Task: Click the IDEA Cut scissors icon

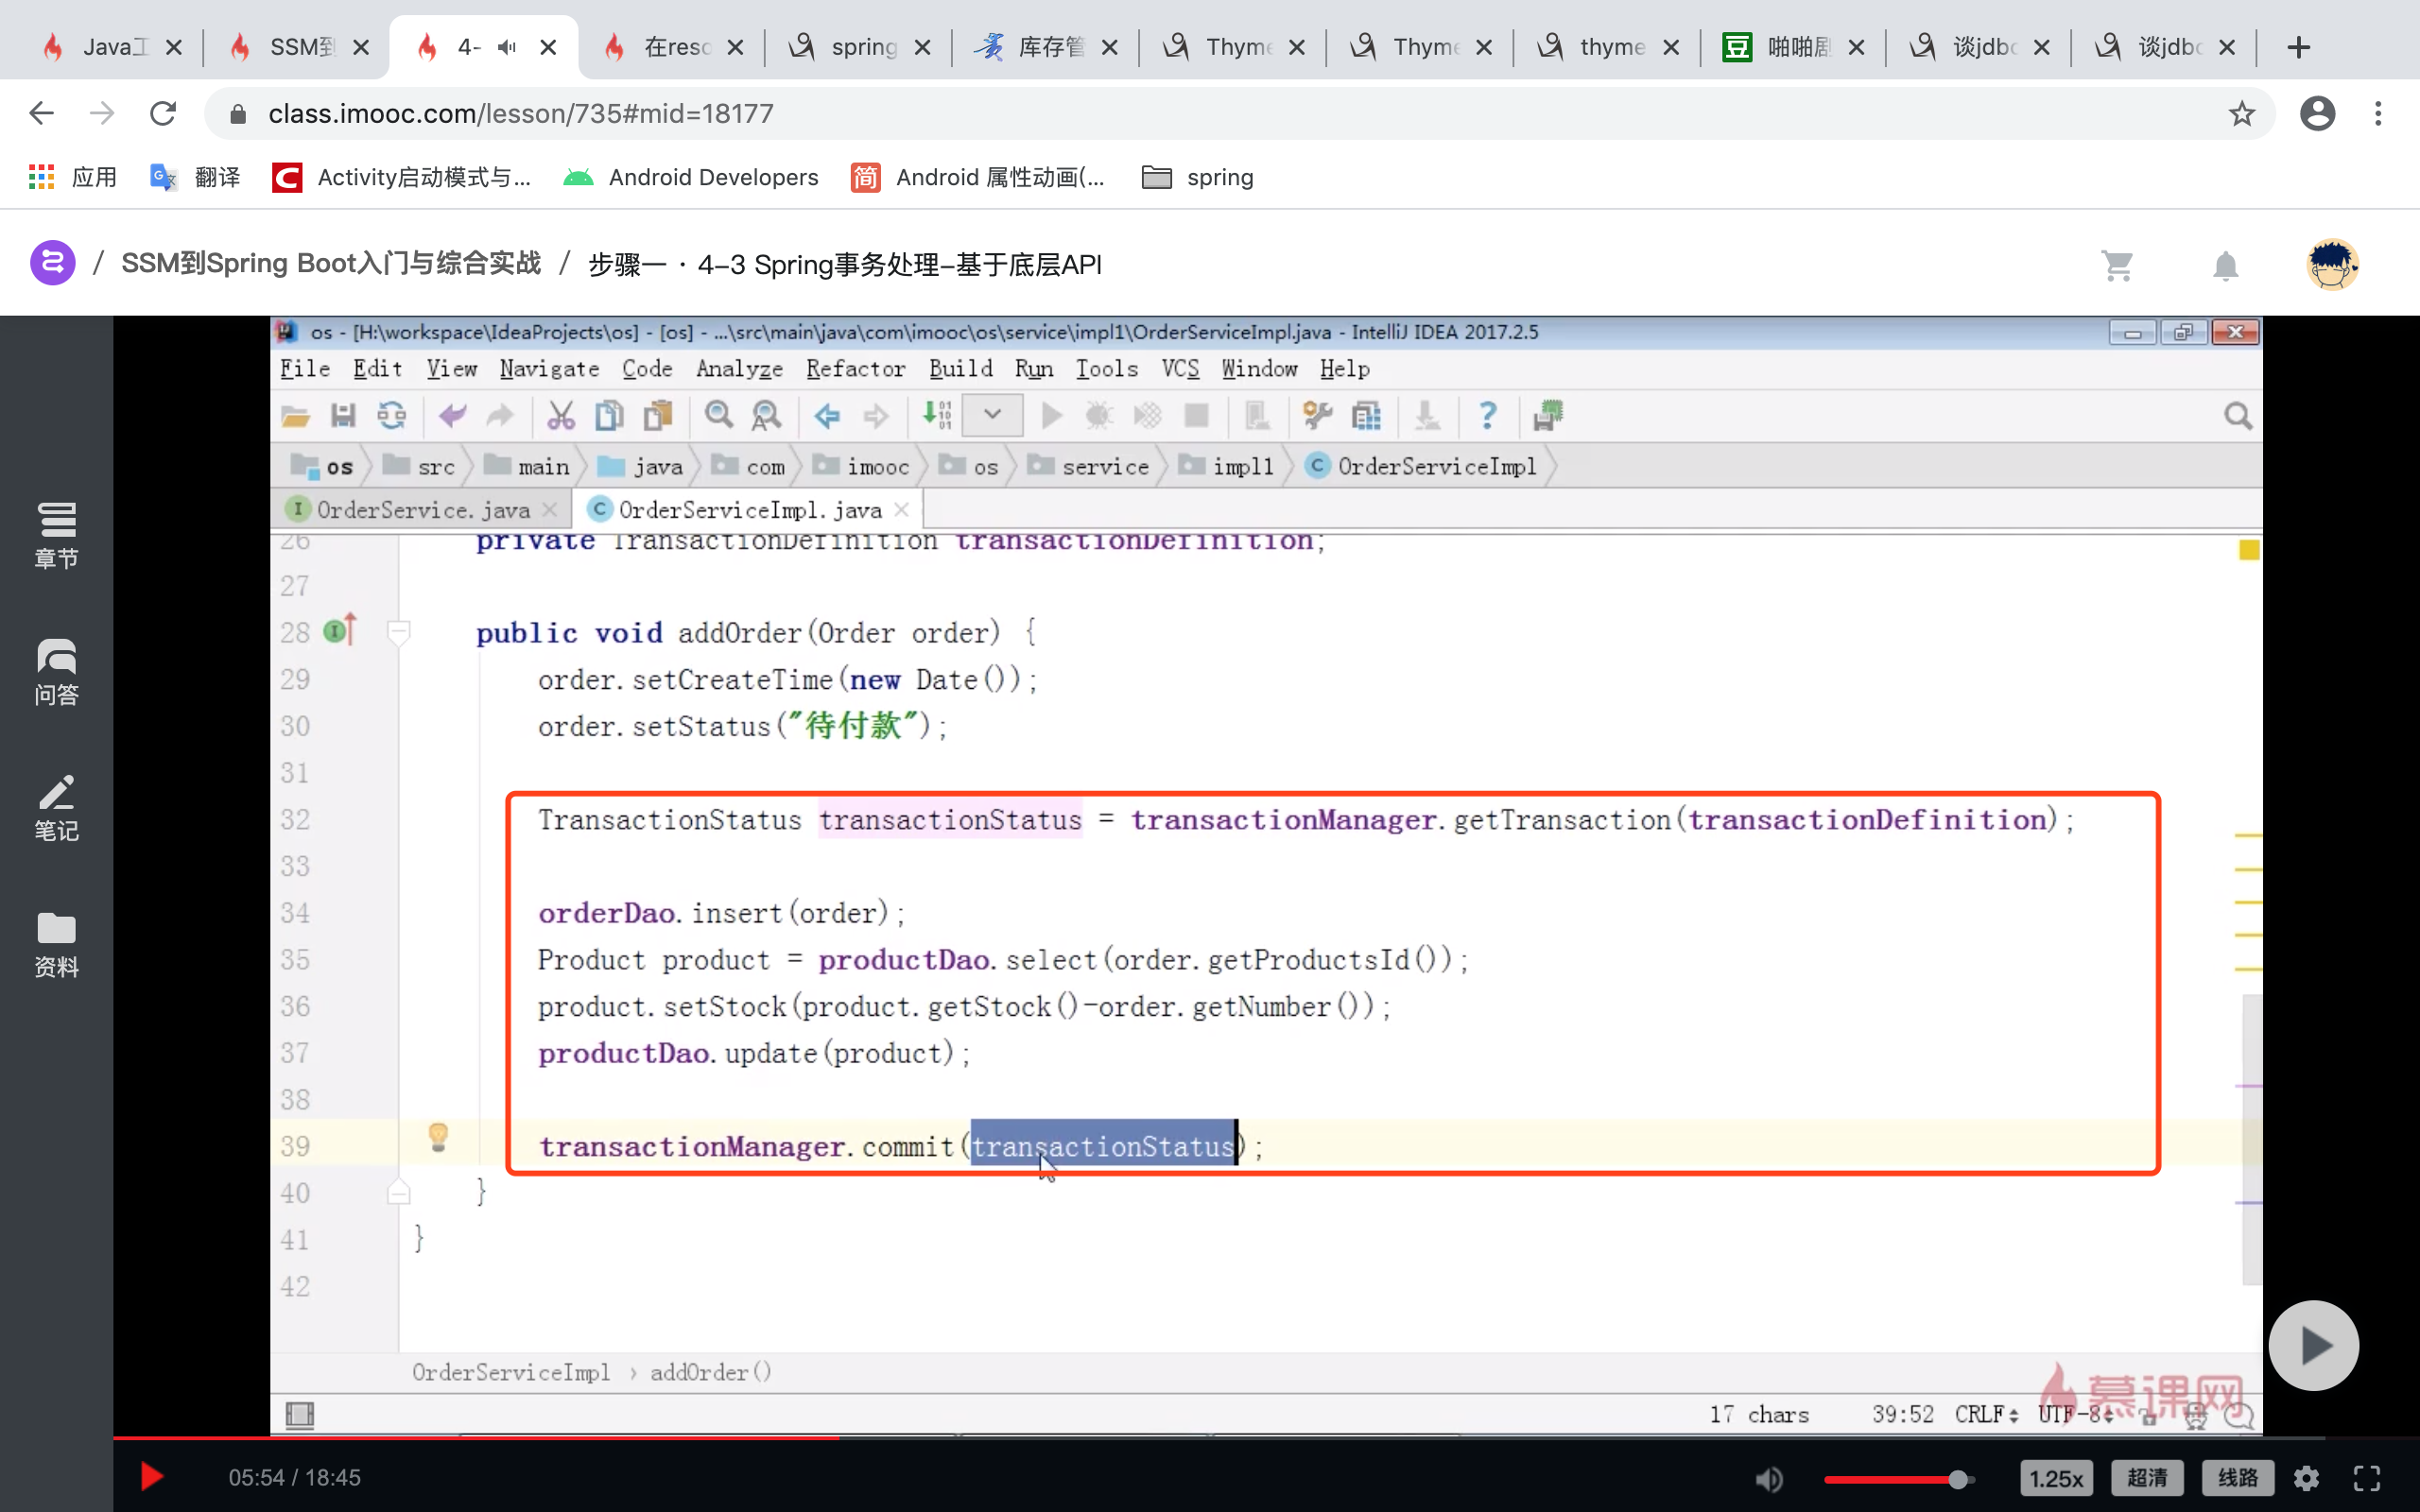Action: (560, 415)
